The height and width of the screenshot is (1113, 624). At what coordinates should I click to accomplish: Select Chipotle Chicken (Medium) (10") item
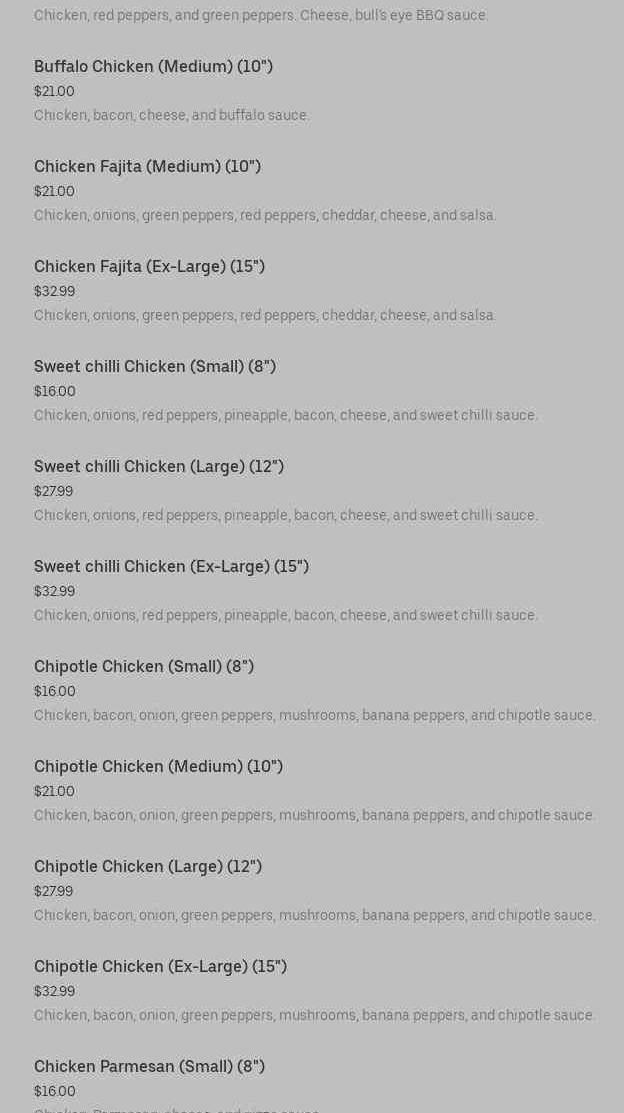(x=158, y=767)
